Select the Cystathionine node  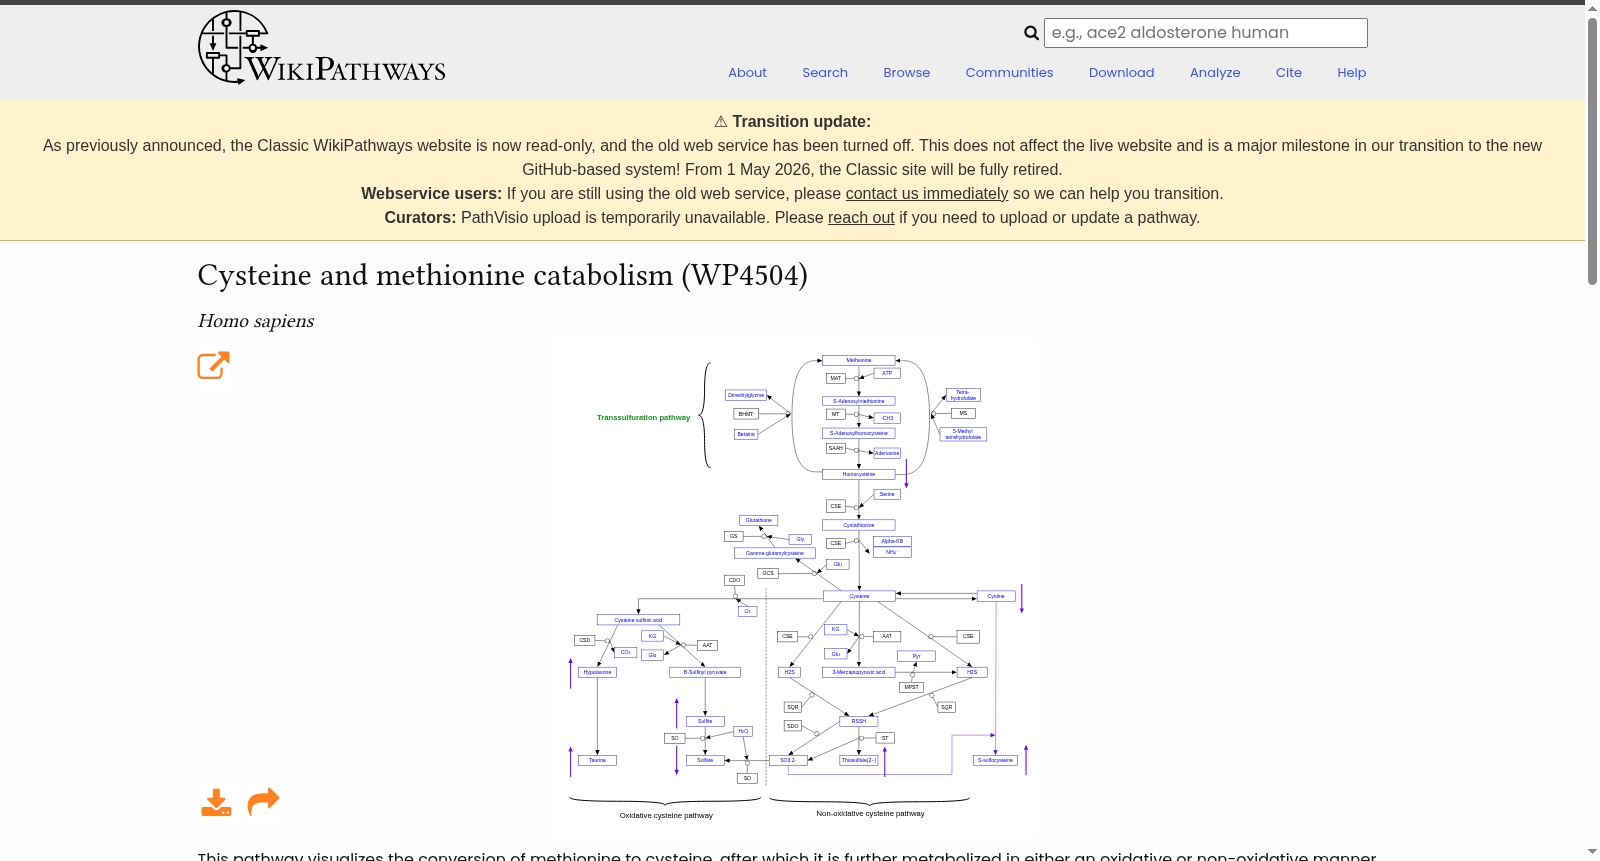tap(859, 525)
